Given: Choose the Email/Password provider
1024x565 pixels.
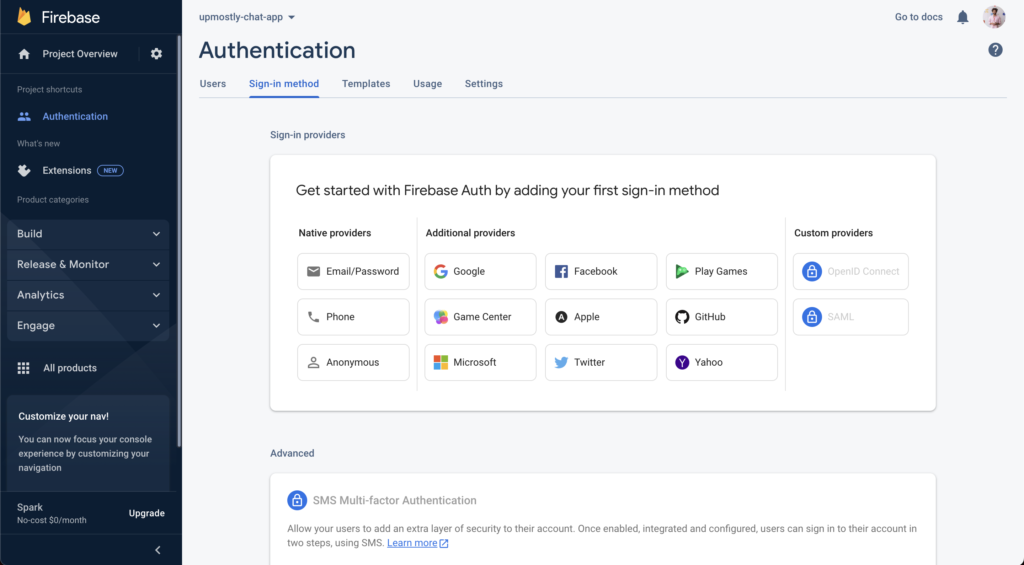Looking at the screenshot, I should 353,271.
